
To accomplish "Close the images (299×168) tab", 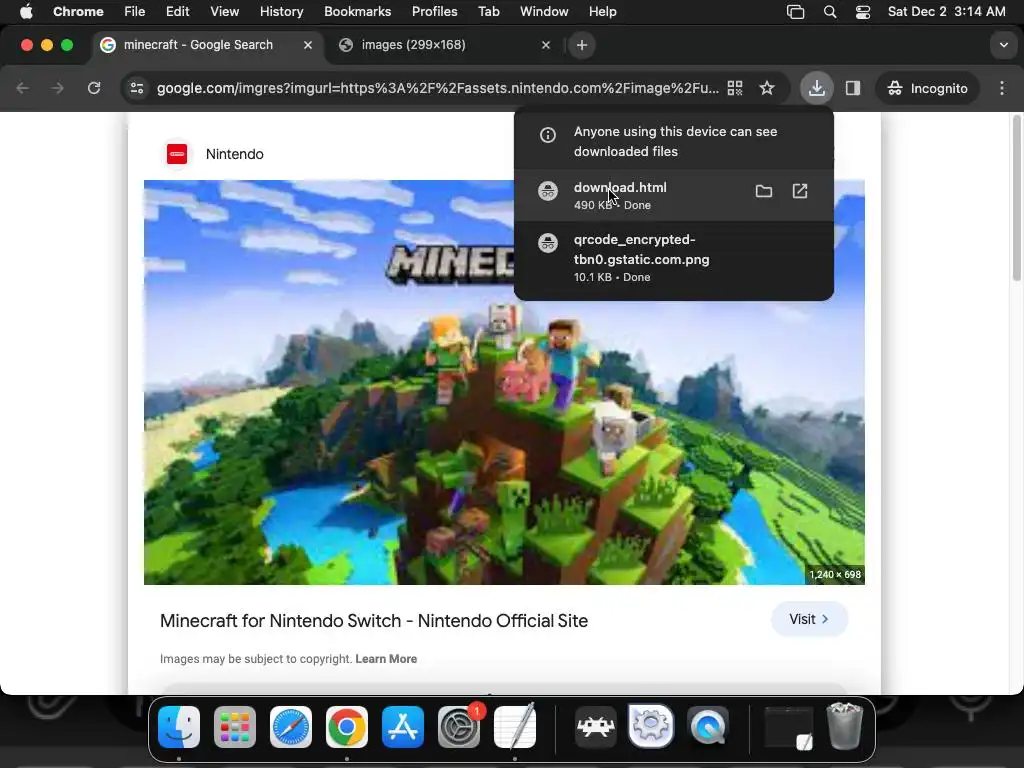I will tap(546, 45).
